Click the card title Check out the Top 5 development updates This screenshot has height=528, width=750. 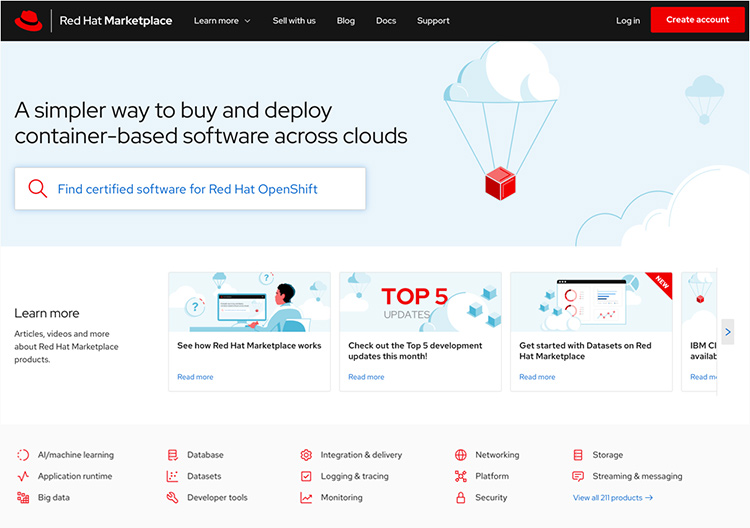[x=415, y=351]
